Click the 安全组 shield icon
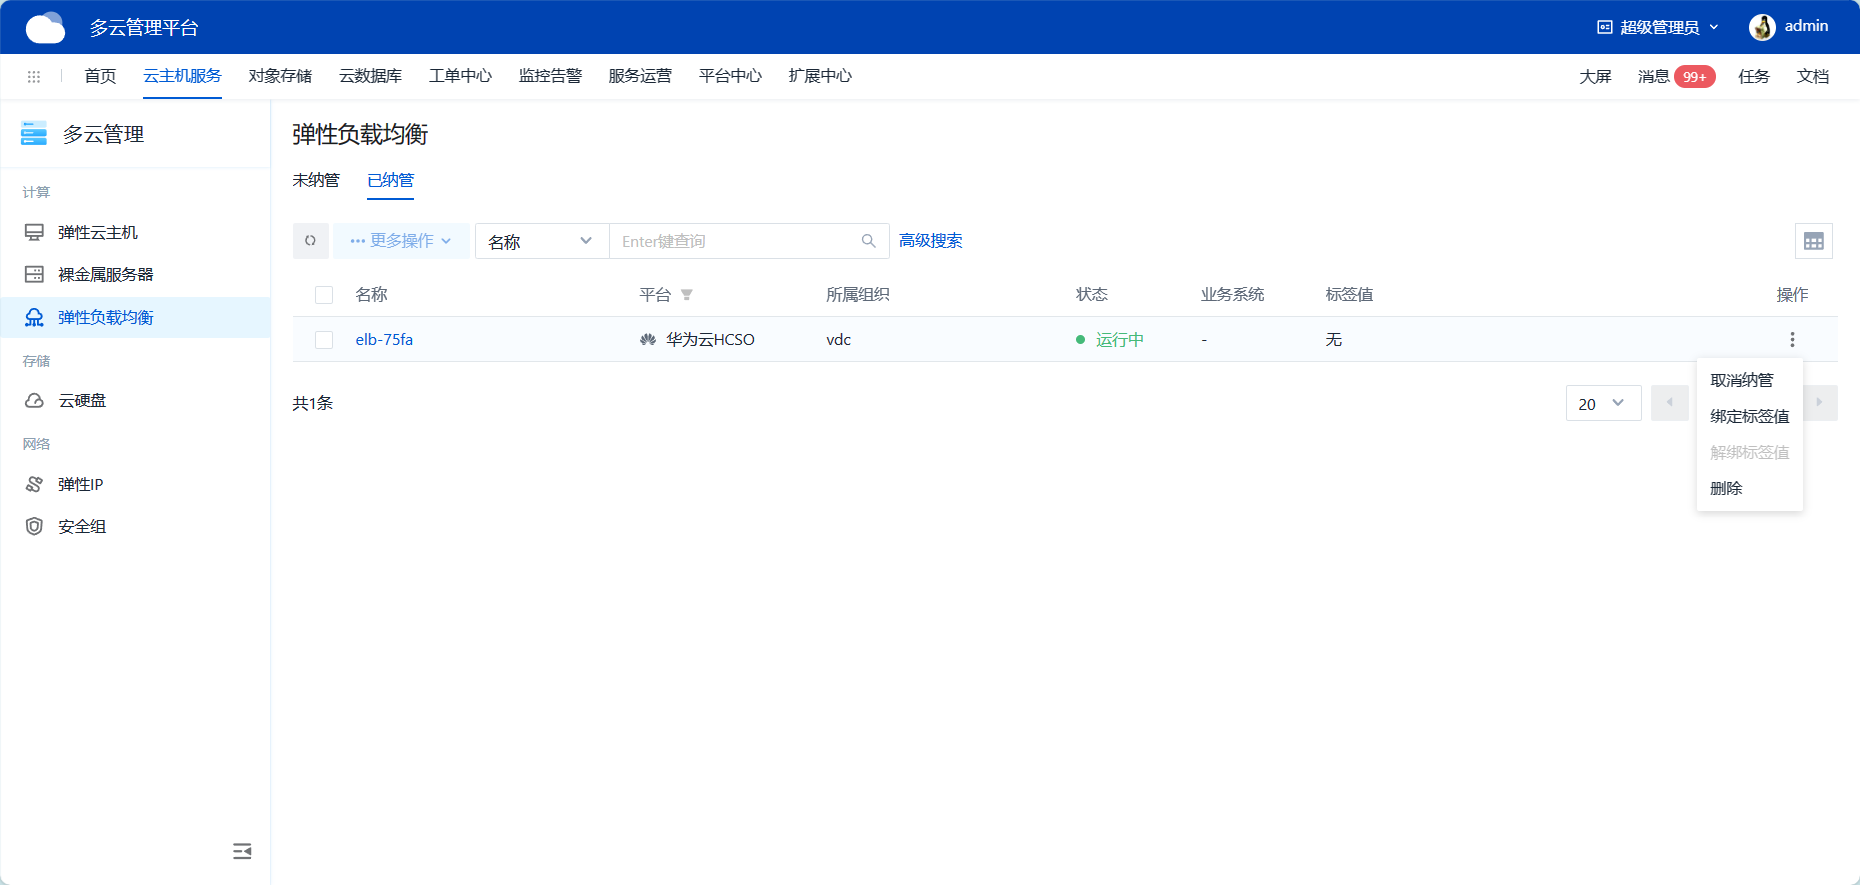 click(34, 526)
